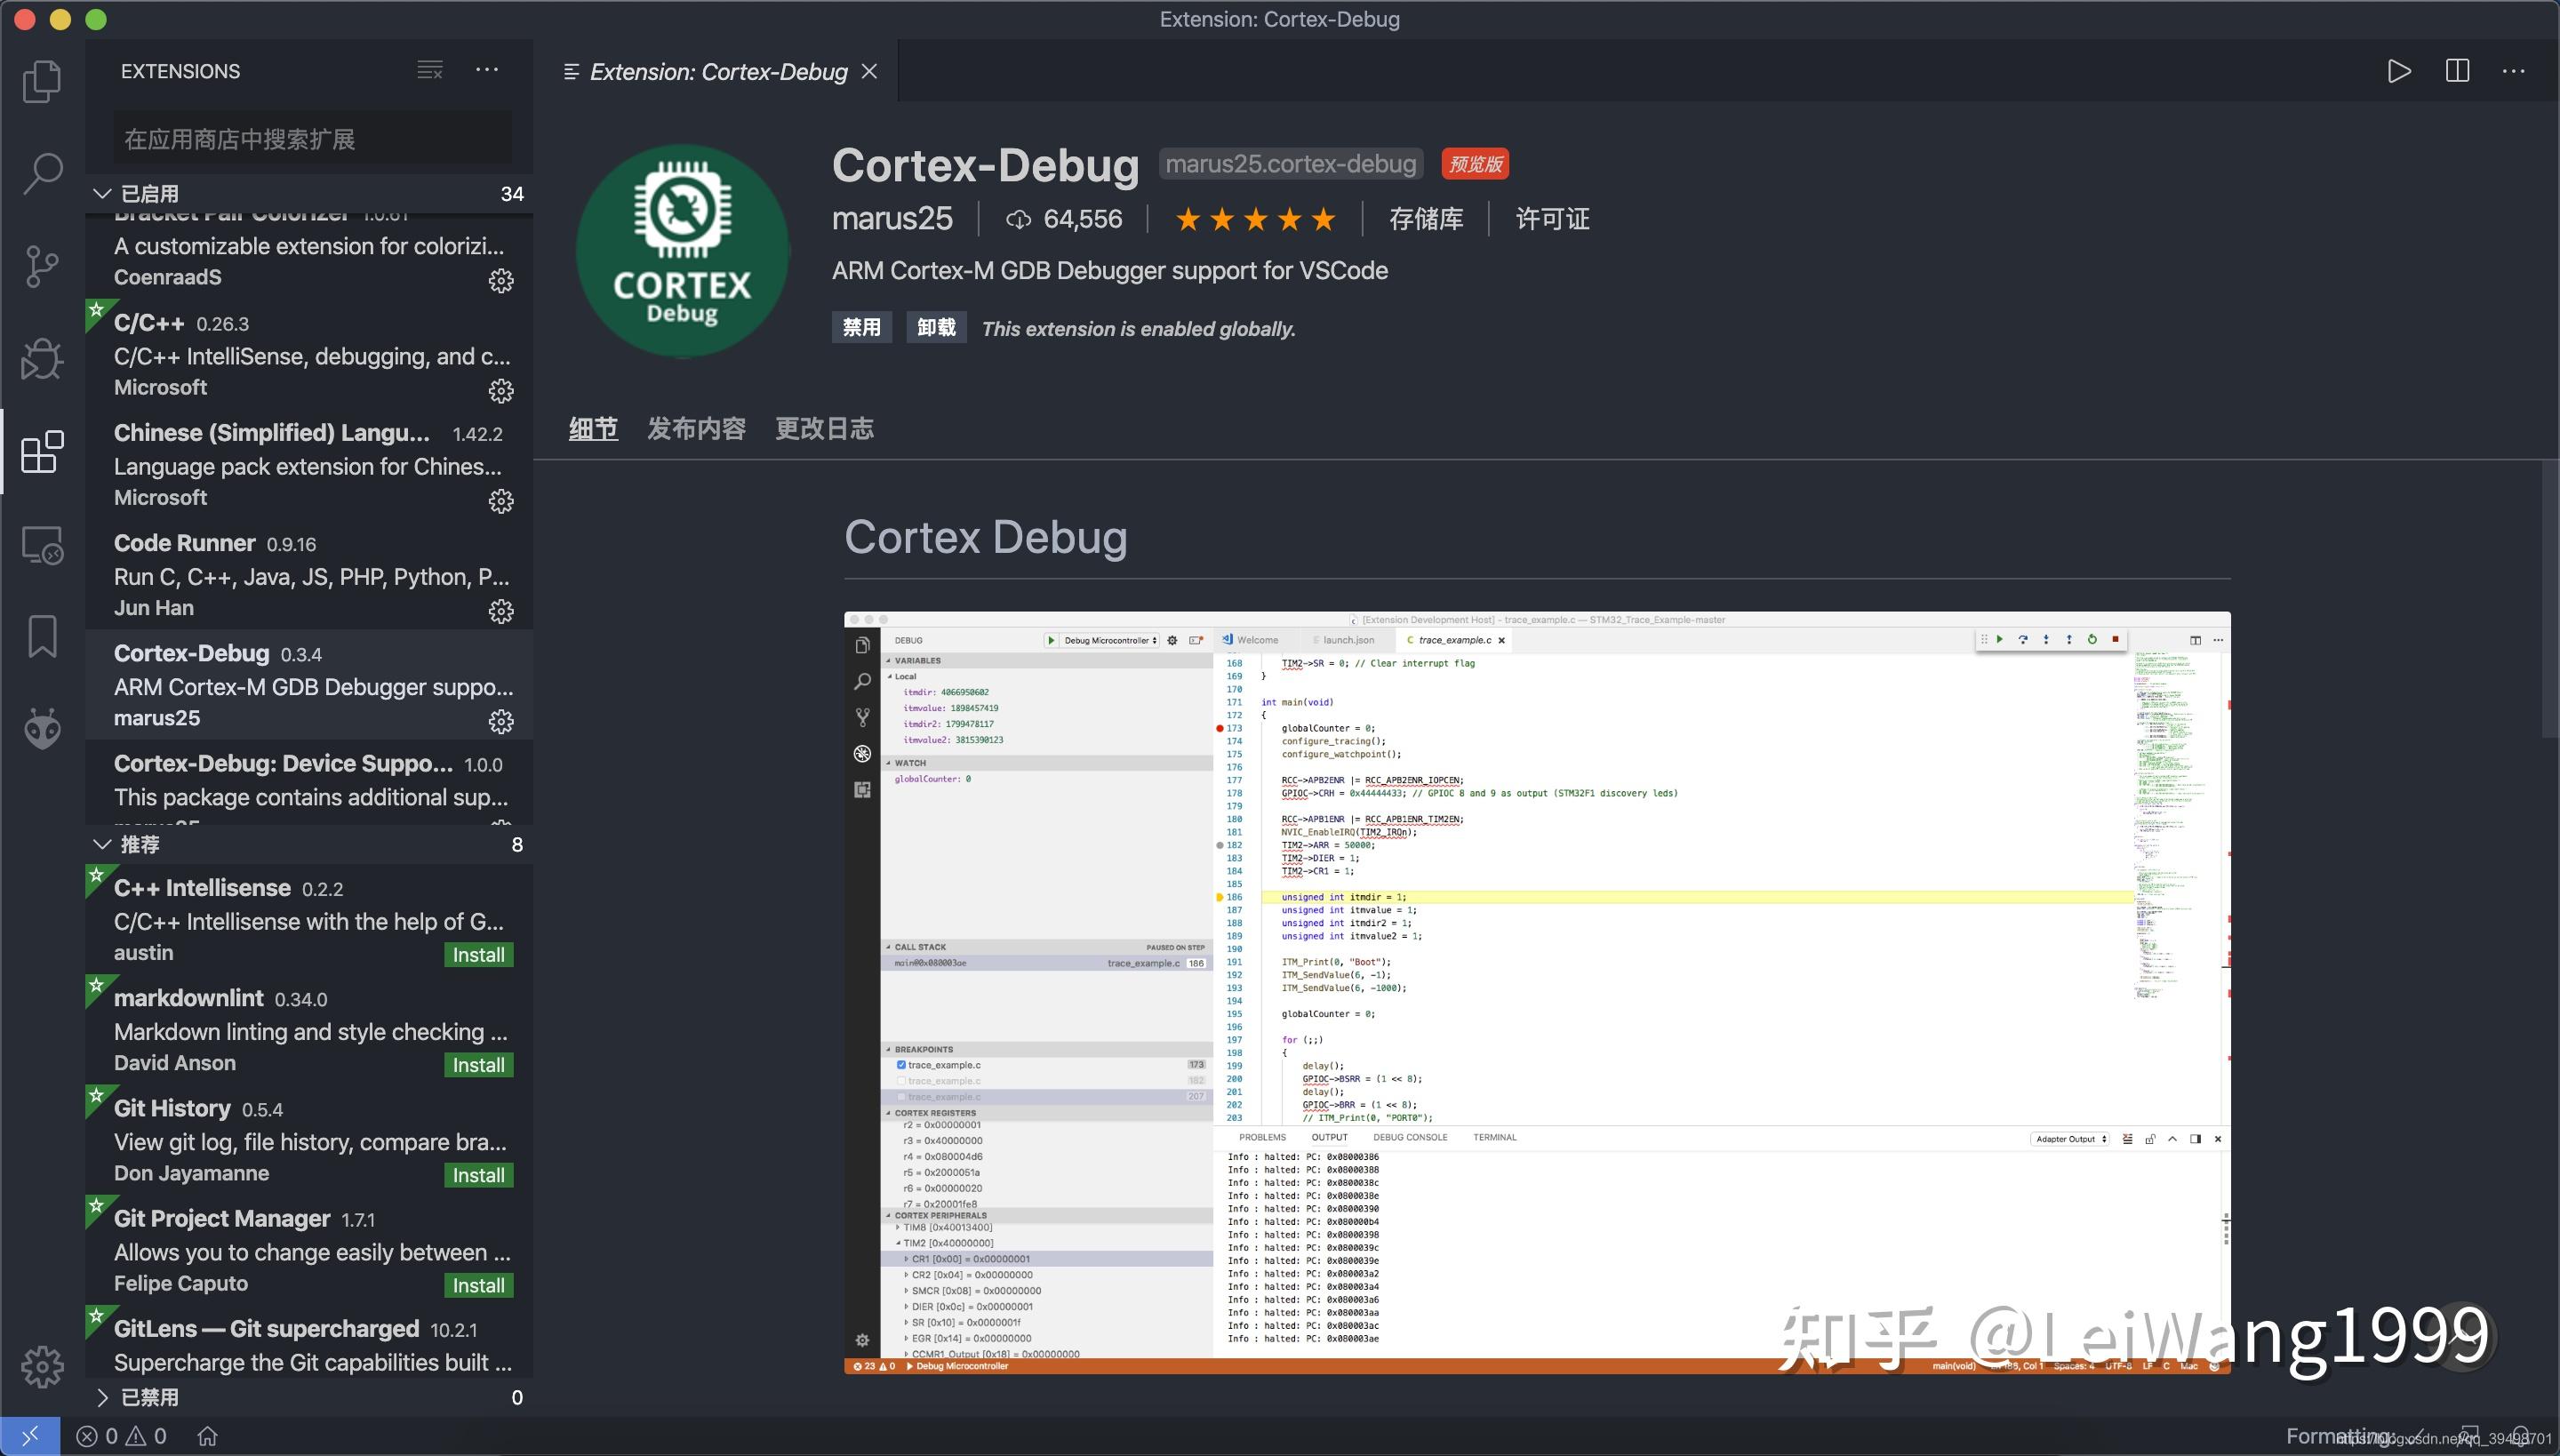2560x1456 pixels.
Task: Open Remote Explorer activity icon
Action: tap(42, 546)
